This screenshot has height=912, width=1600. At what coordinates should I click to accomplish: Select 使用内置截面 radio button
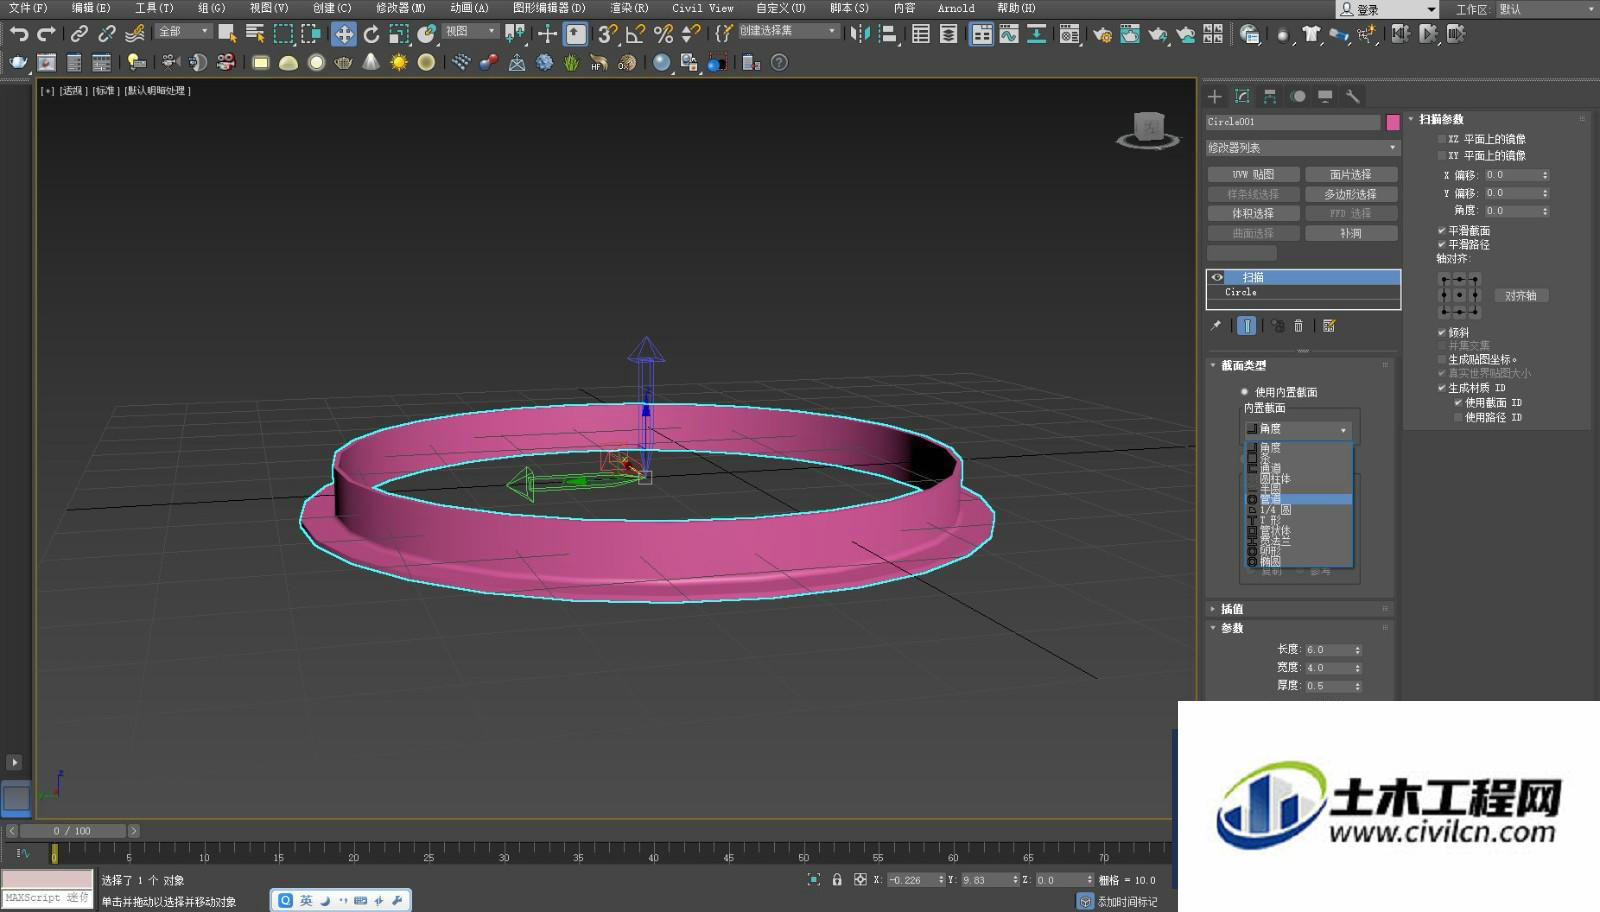point(1245,392)
